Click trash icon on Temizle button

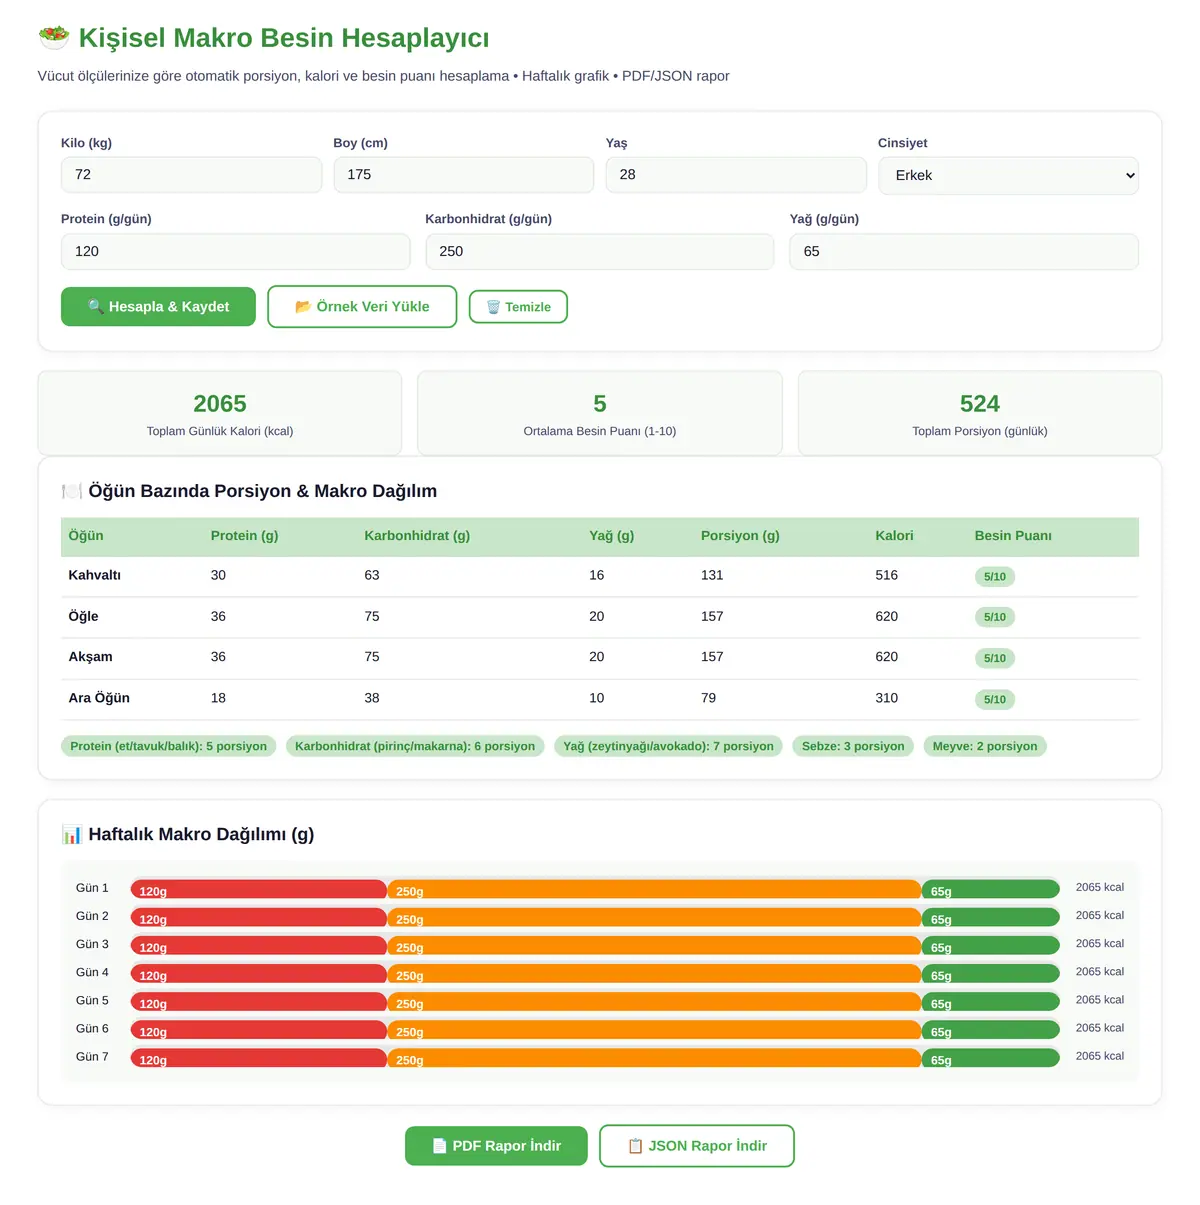coord(493,307)
